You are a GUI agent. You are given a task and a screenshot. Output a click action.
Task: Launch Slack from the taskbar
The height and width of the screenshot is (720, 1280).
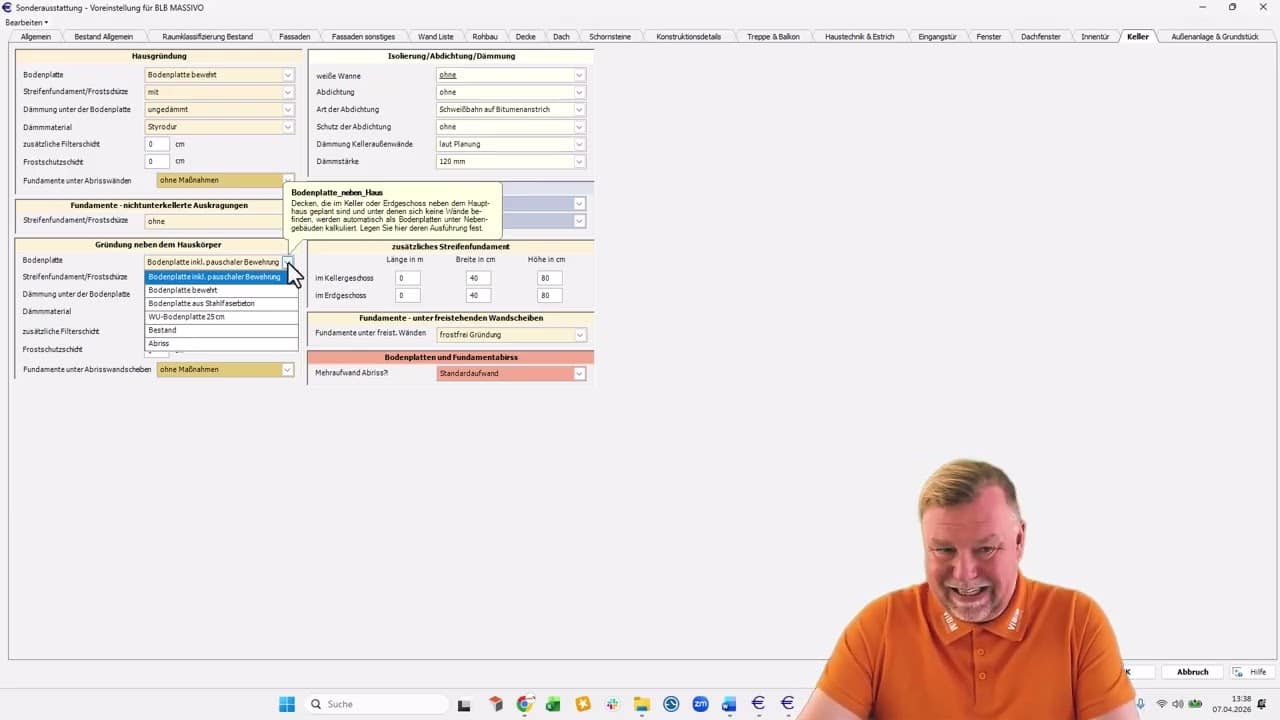612,704
